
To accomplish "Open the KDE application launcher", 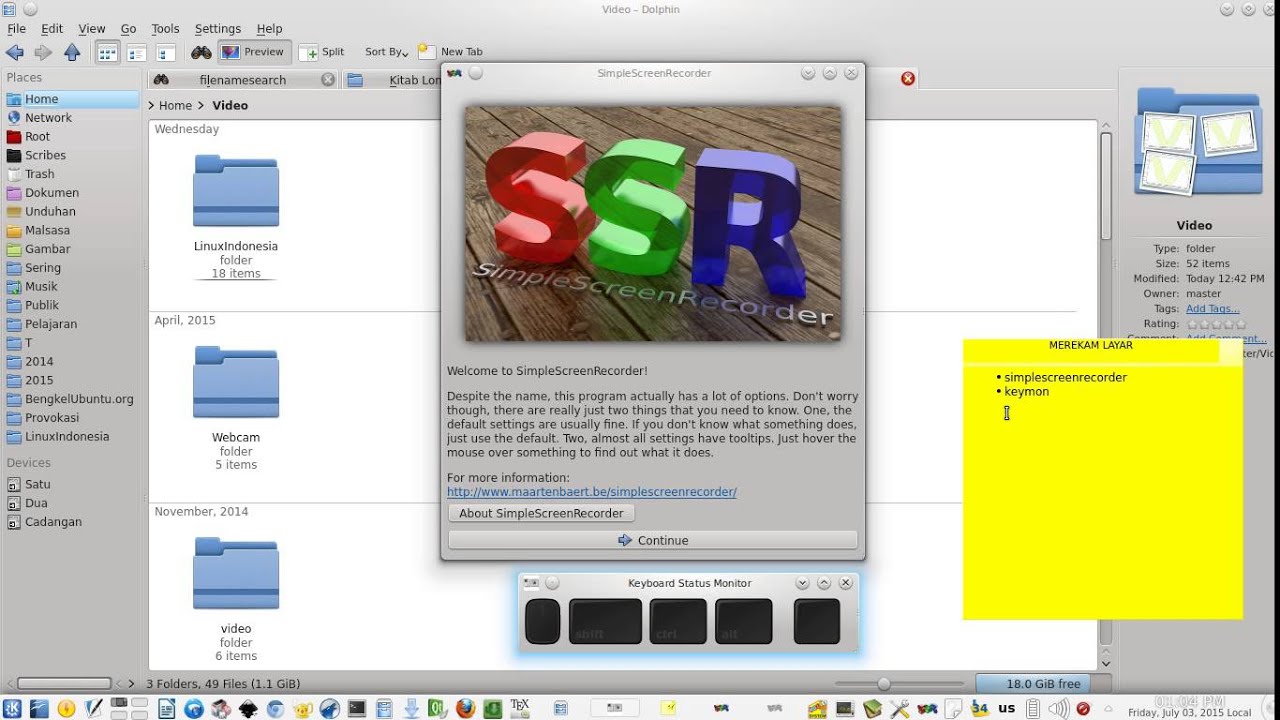I will [x=13, y=709].
